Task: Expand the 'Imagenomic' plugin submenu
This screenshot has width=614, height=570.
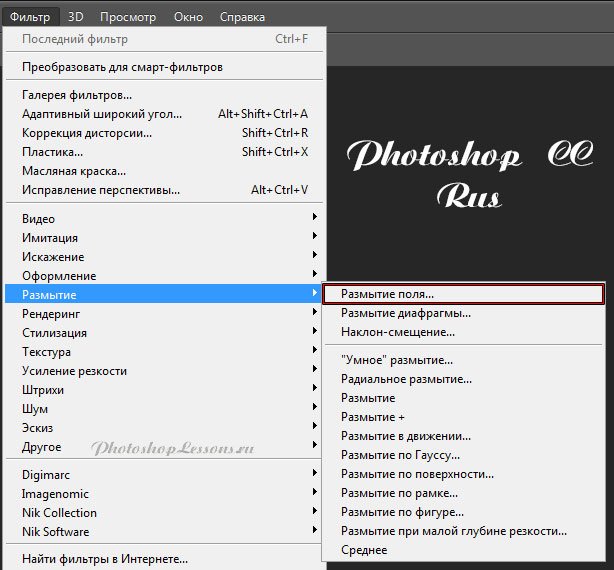Action: (55, 494)
